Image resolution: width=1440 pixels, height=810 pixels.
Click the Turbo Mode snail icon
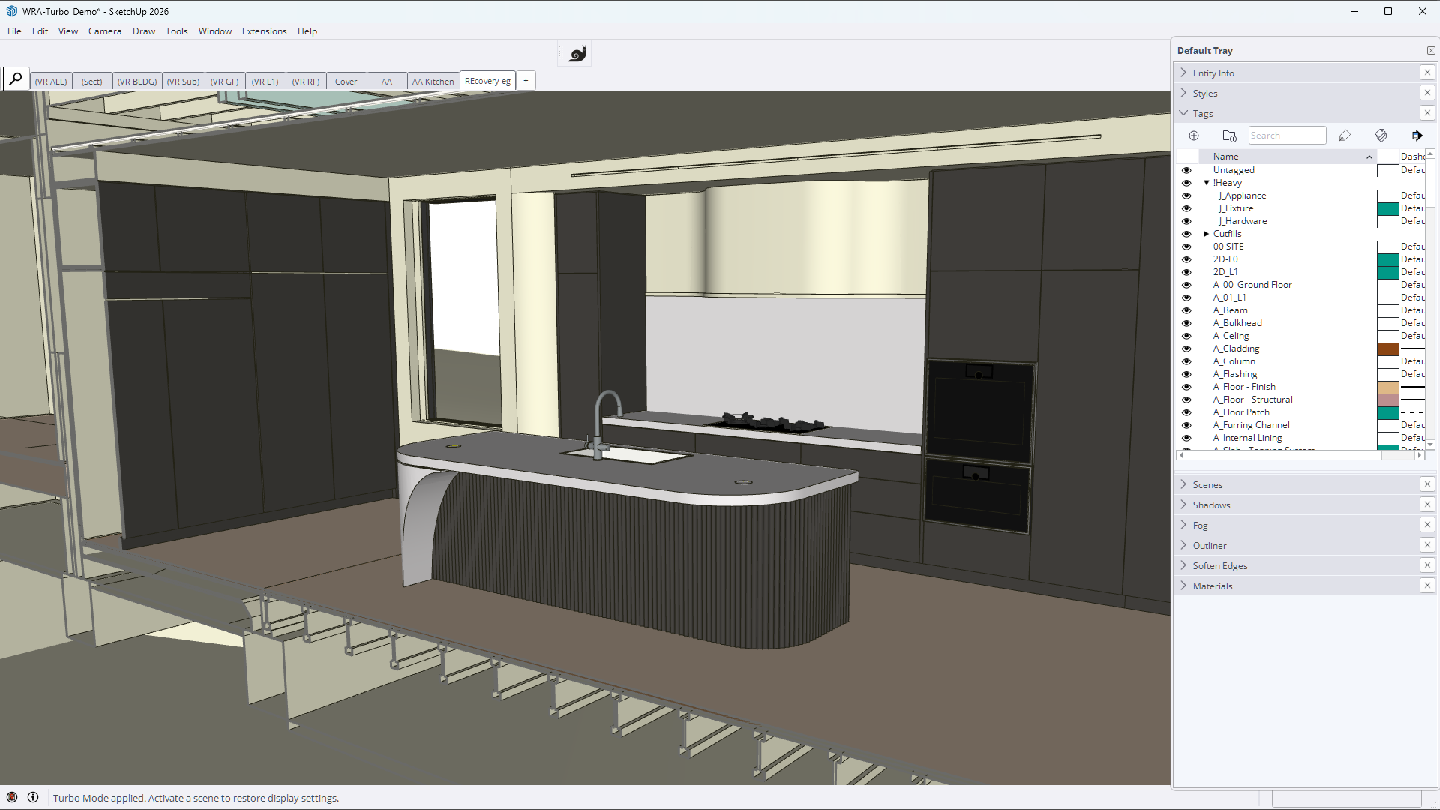[x=577, y=54]
